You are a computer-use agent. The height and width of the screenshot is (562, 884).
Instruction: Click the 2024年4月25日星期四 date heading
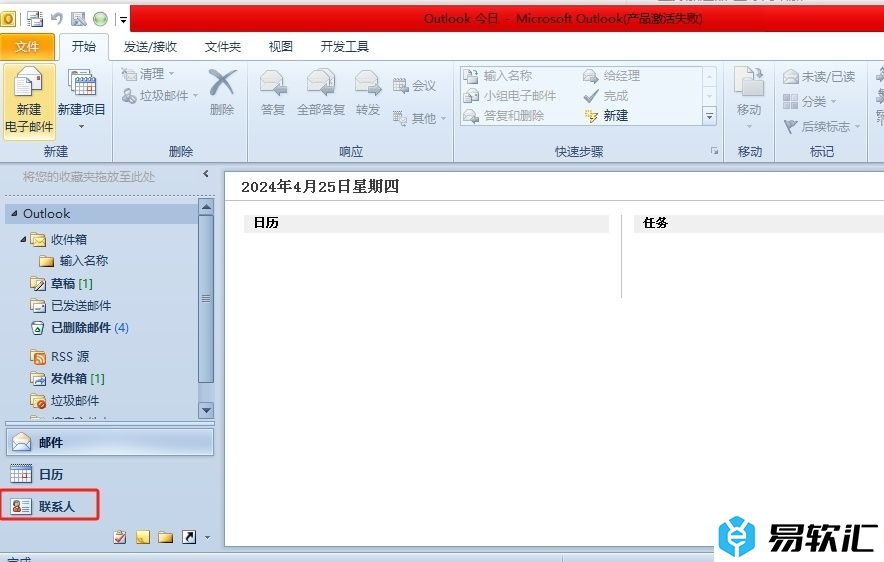click(x=320, y=187)
